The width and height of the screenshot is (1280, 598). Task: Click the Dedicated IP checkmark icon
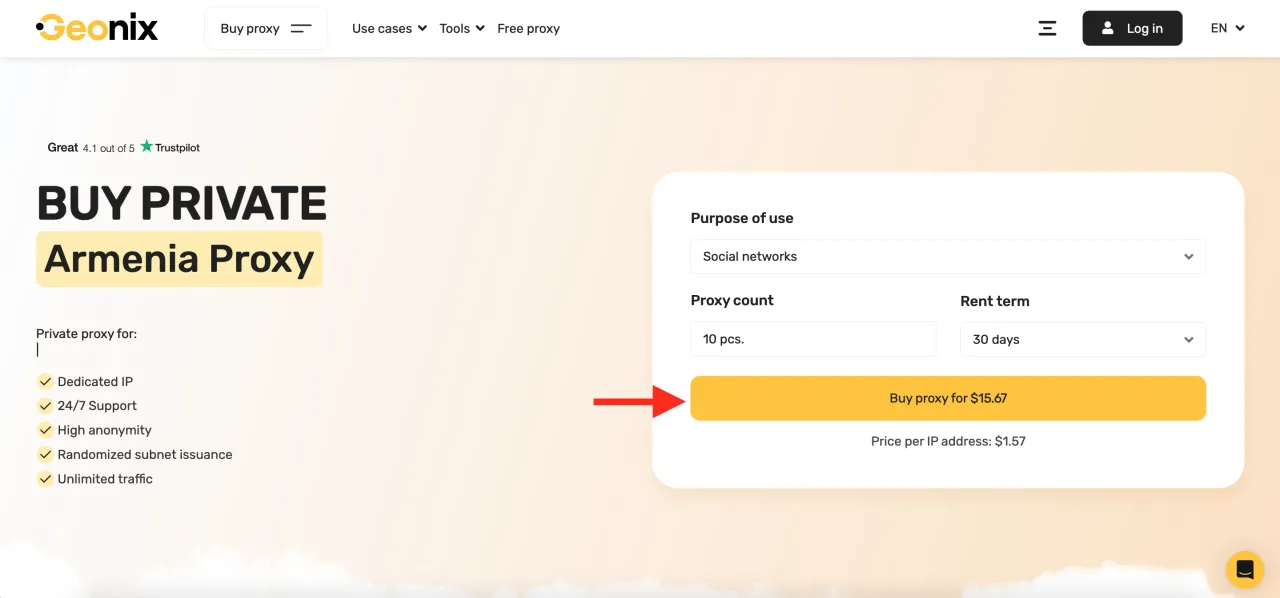point(45,381)
